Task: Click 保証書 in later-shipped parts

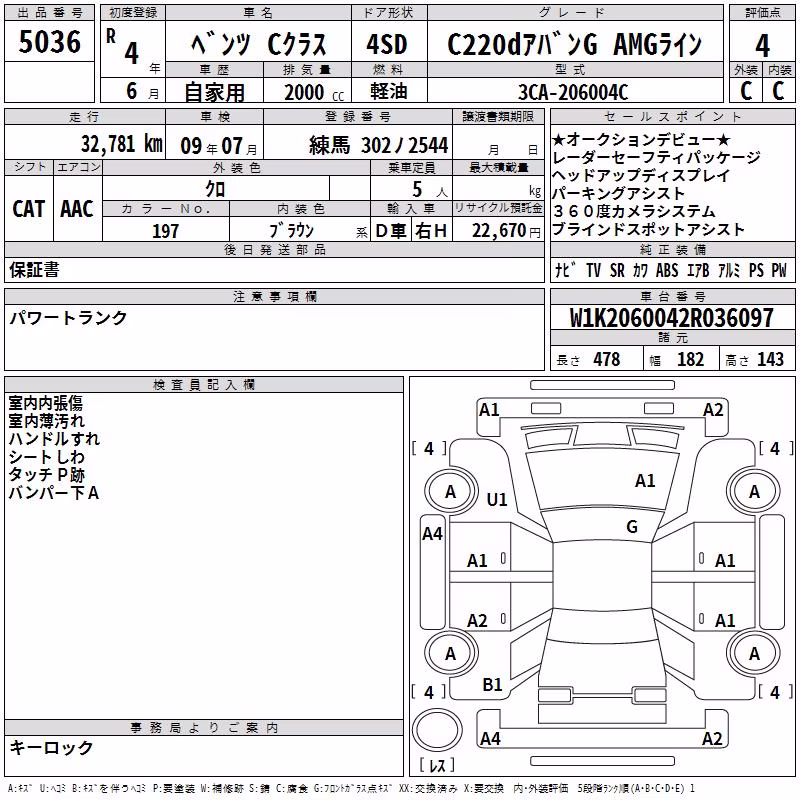Action: (x=34, y=269)
